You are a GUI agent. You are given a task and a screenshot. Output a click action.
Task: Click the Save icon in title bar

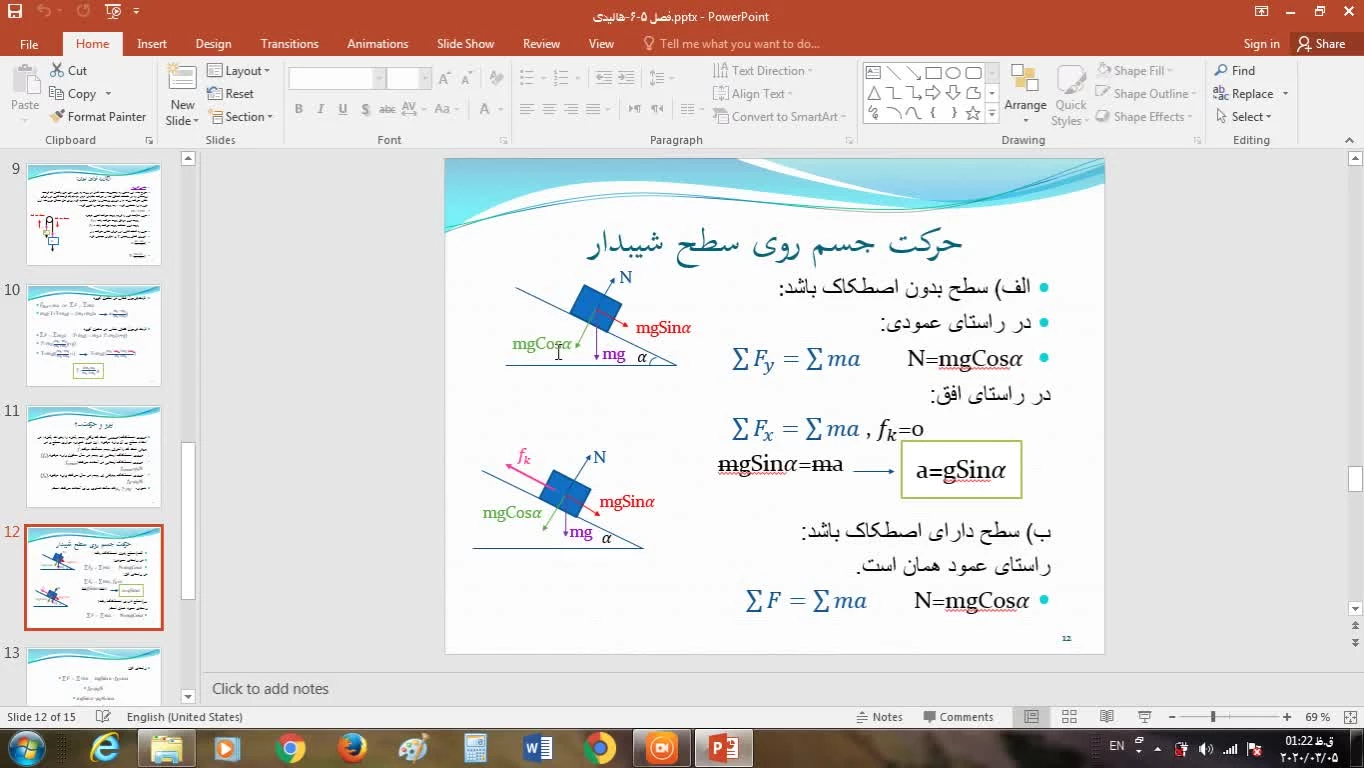coord(14,12)
